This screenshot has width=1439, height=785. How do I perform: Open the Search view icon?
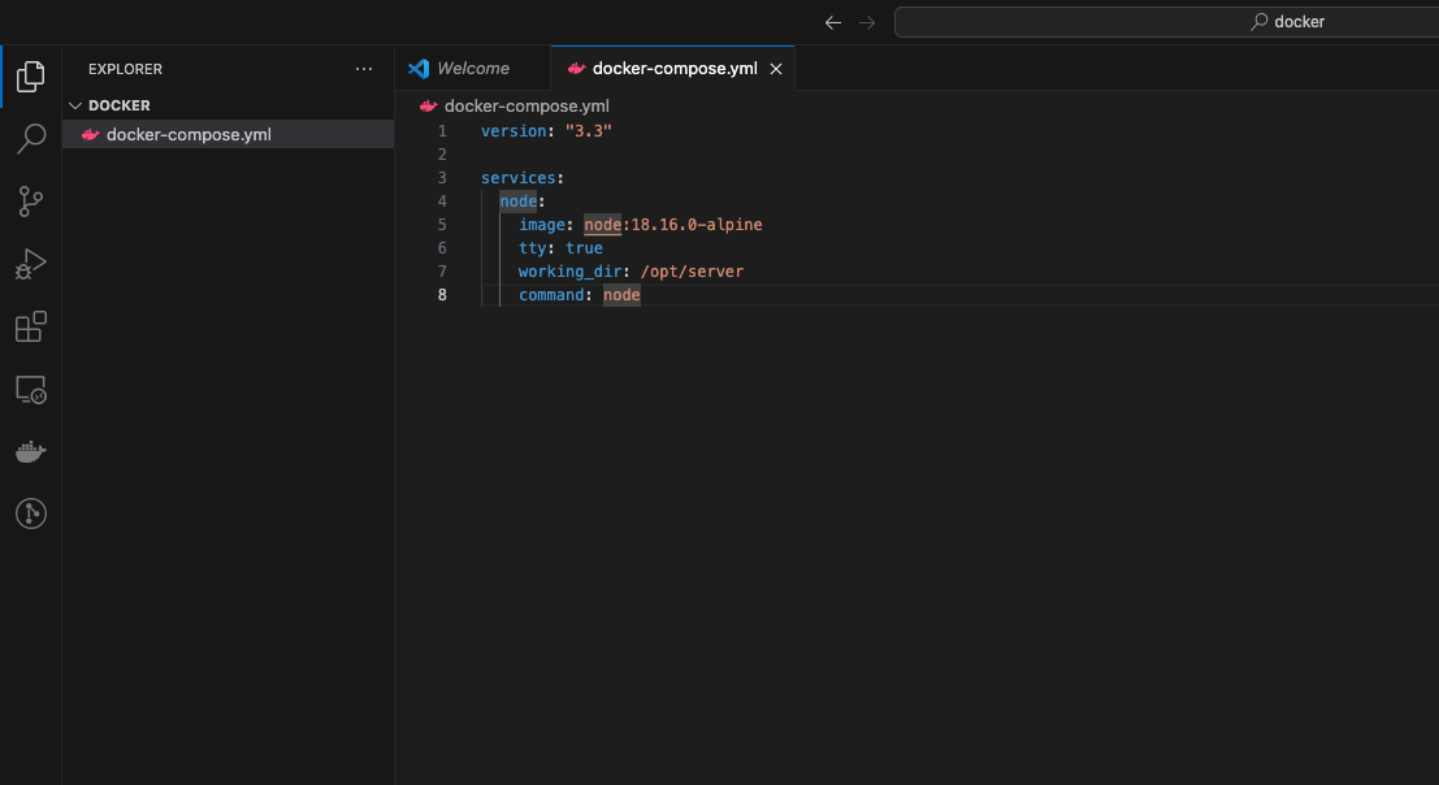click(x=31, y=138)
